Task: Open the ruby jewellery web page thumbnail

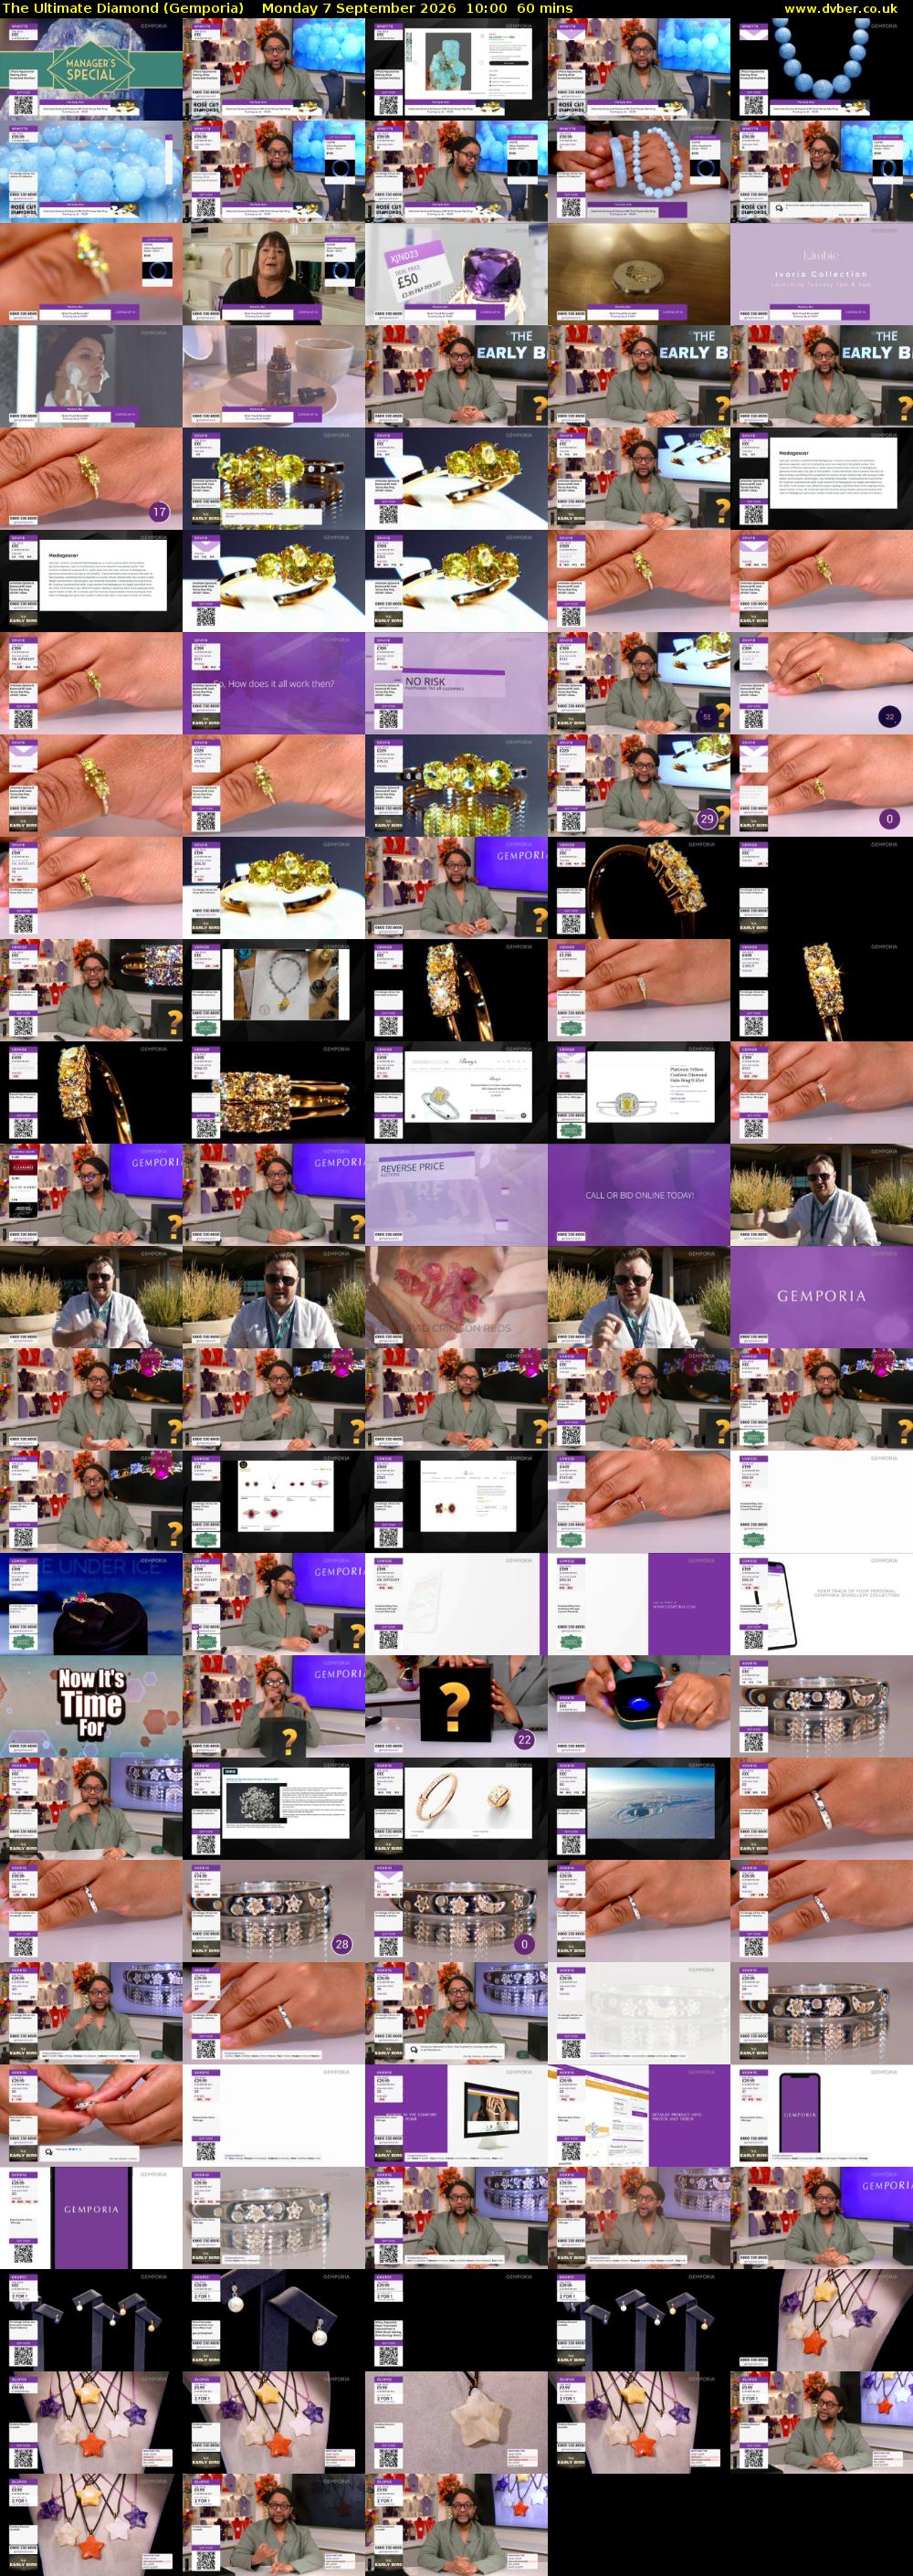Action: (273, 1501)
